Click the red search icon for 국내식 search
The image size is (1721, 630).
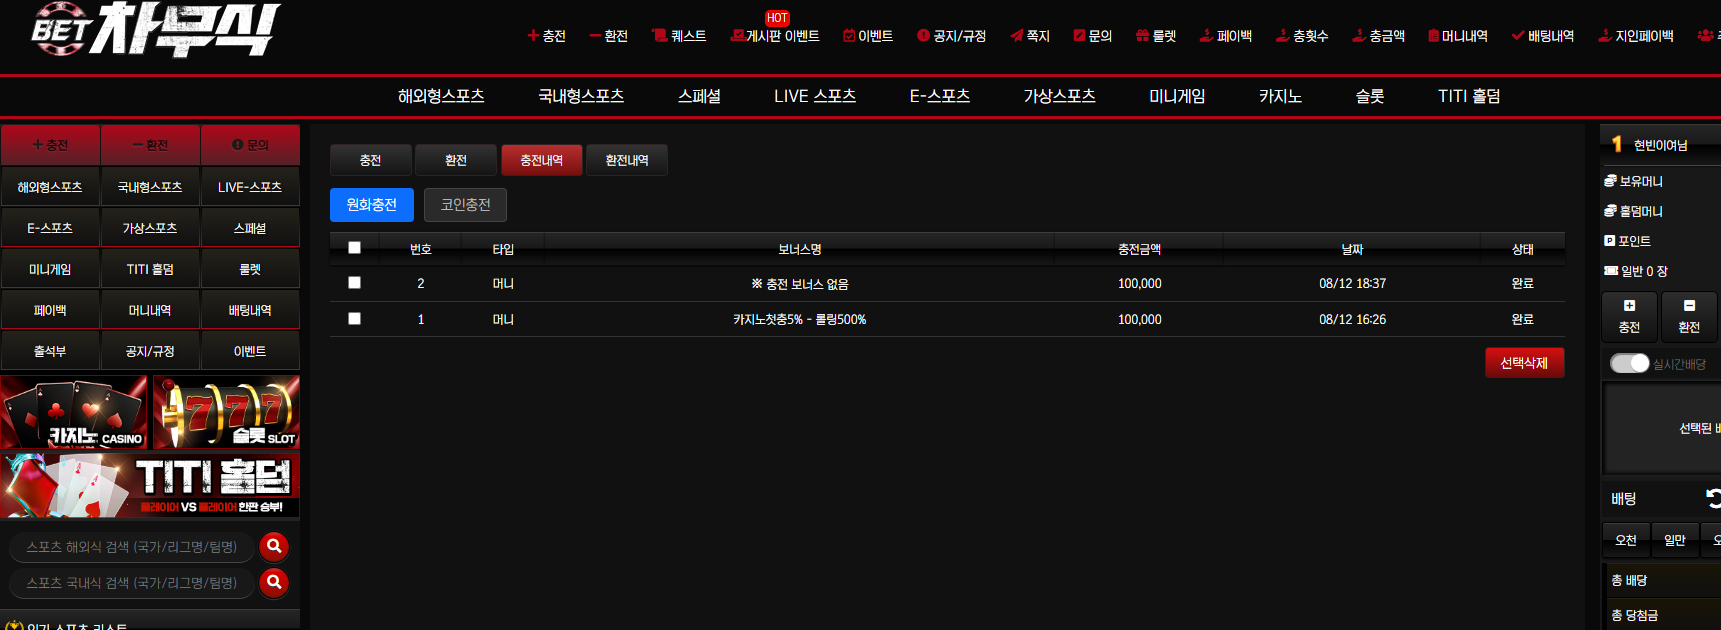[274, 582]
